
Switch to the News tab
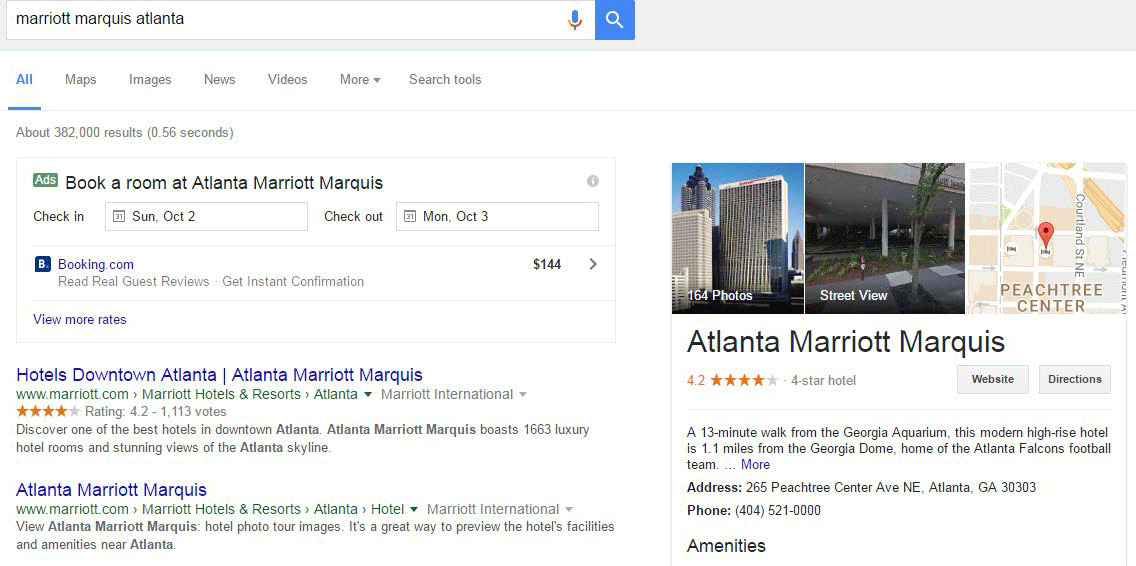click(220, 80)
